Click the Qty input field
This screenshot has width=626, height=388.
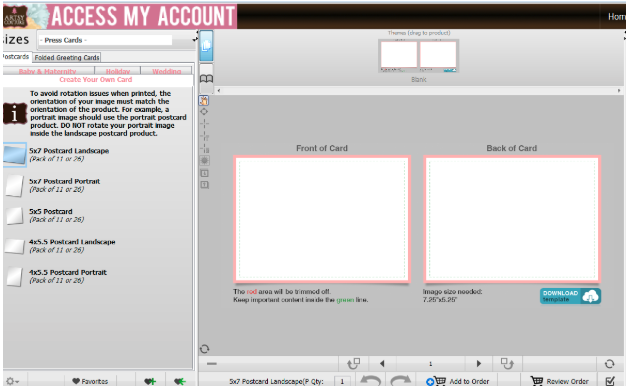(342, 381)
